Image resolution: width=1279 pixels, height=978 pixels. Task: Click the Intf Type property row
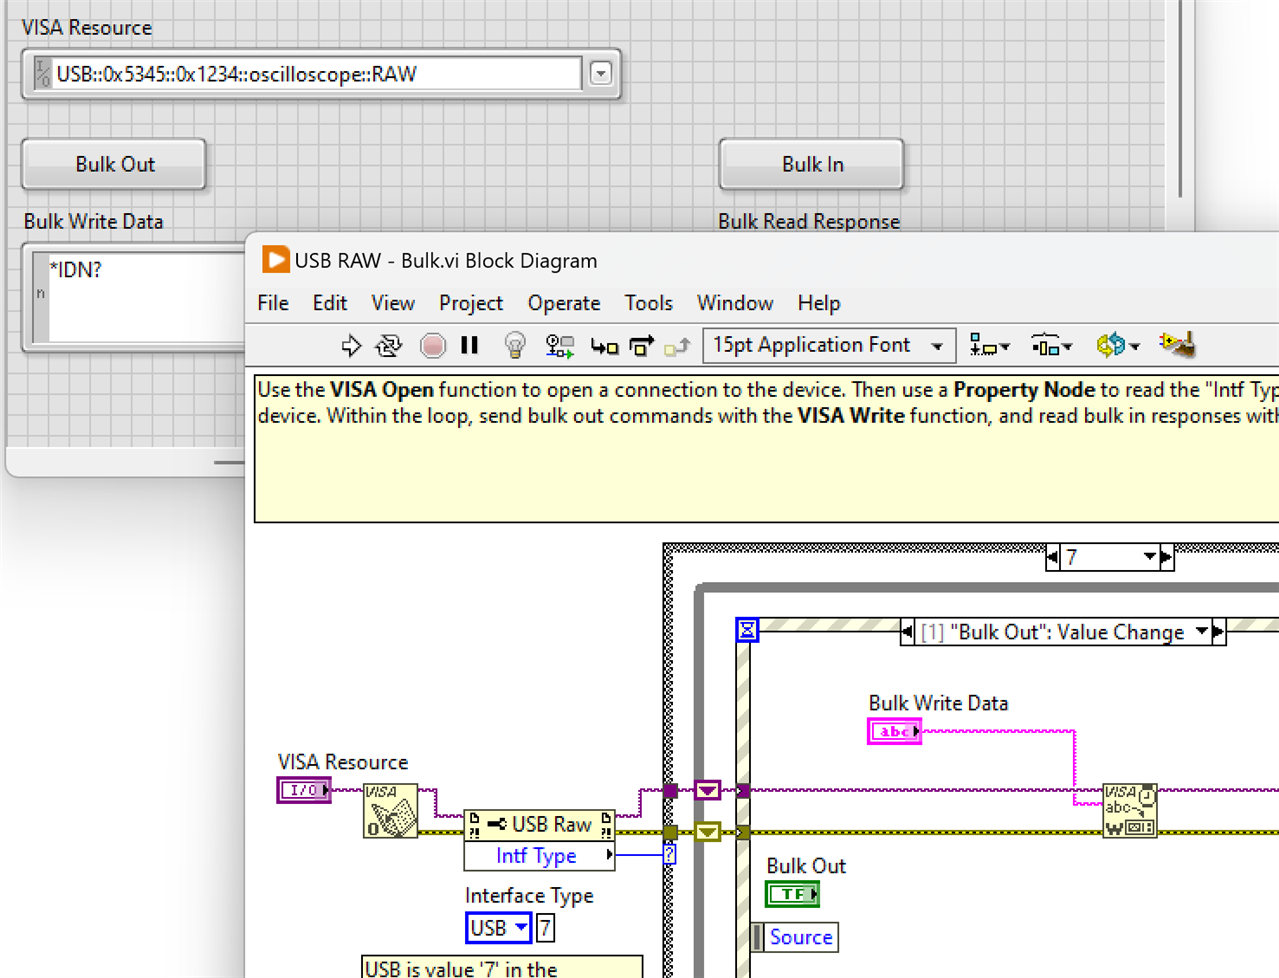pyautogui.click(x=539, y=856)
